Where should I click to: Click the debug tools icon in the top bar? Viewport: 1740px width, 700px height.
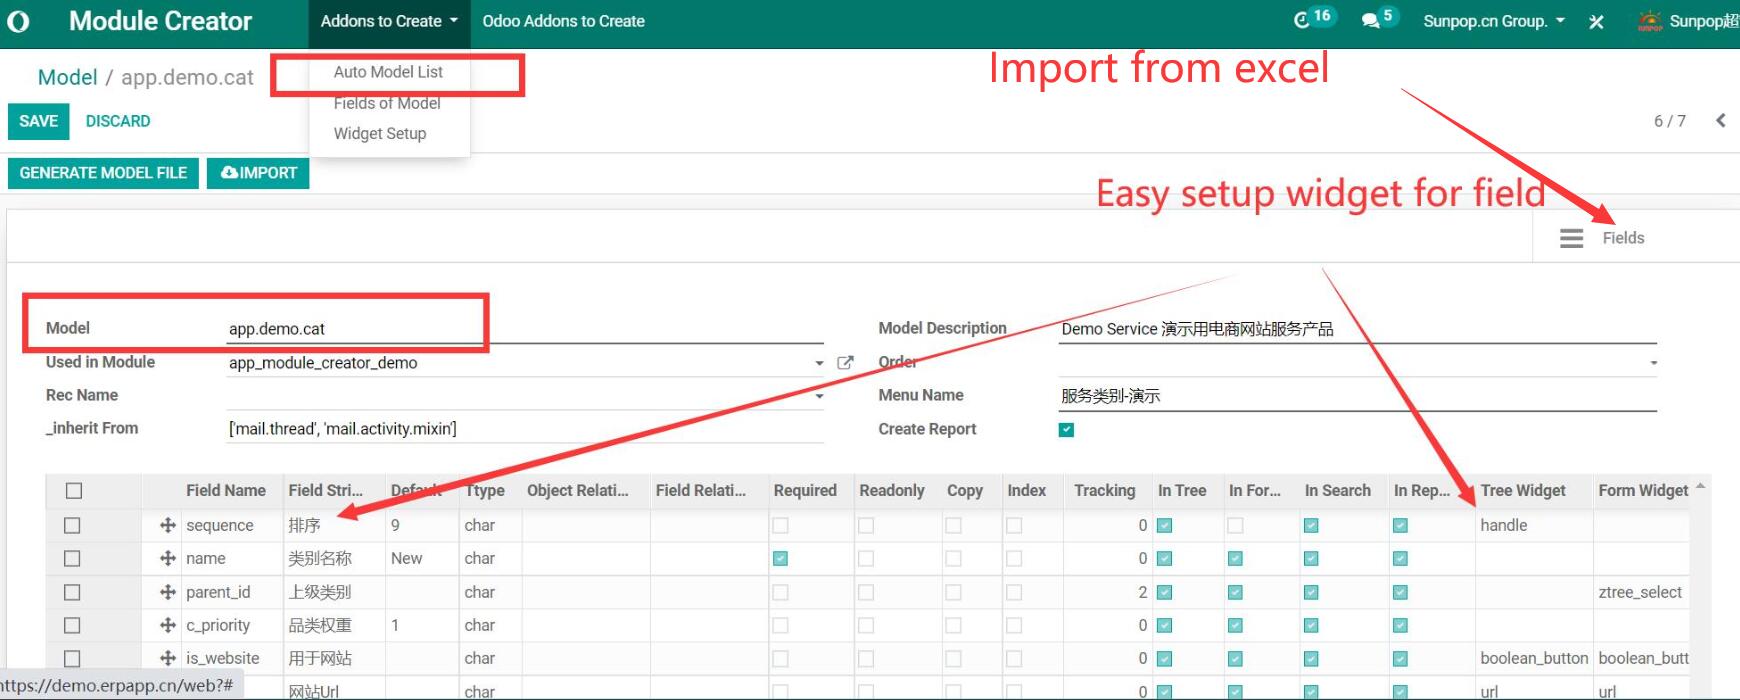click(x=1596, y=21)
